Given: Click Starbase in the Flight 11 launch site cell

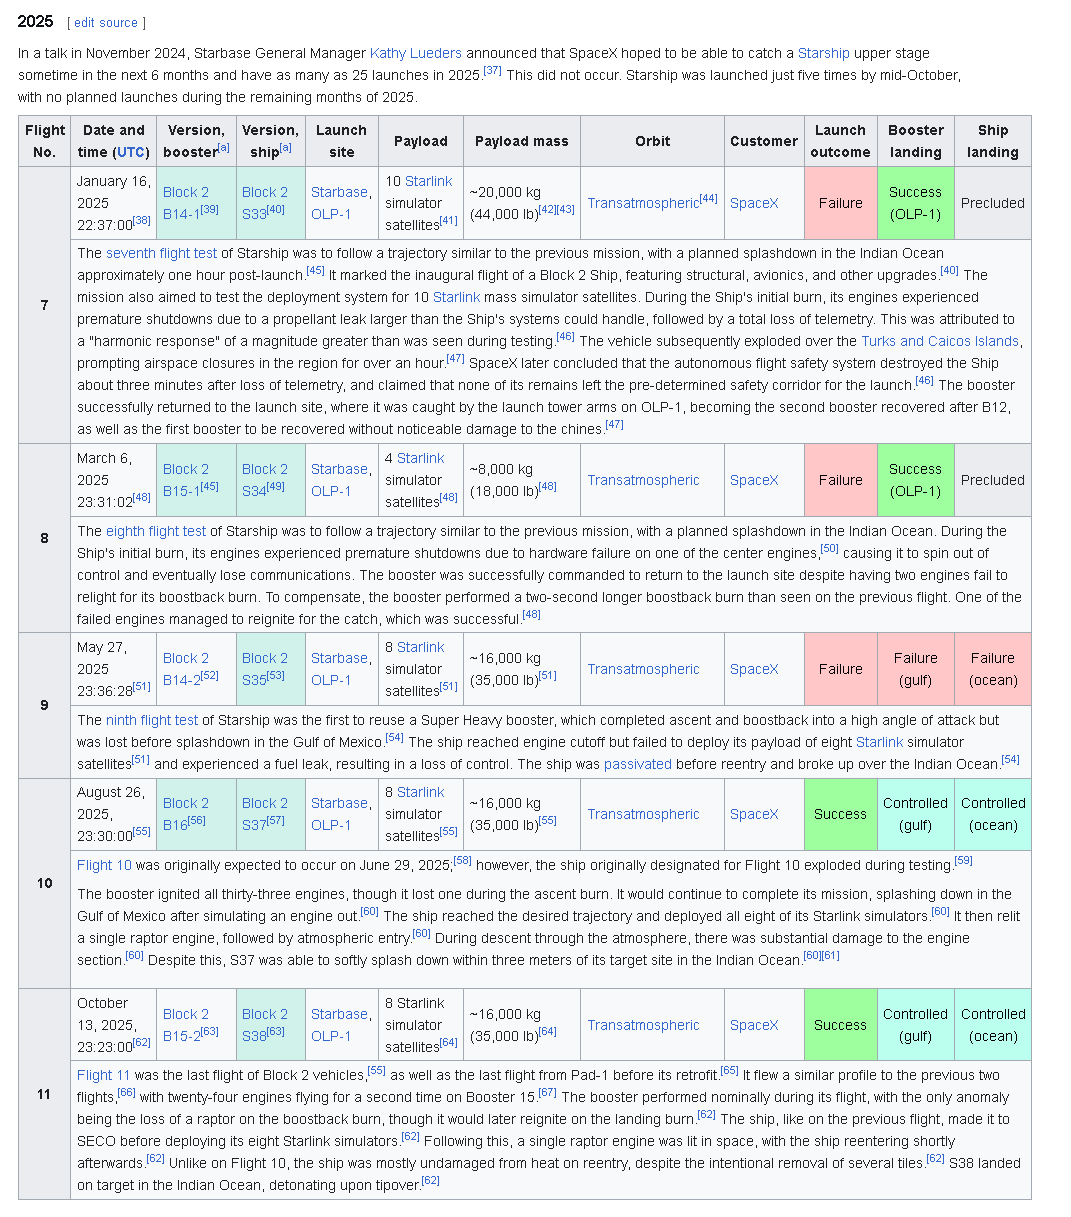Looking at the screenshot, I should (x=339, y=1014).
